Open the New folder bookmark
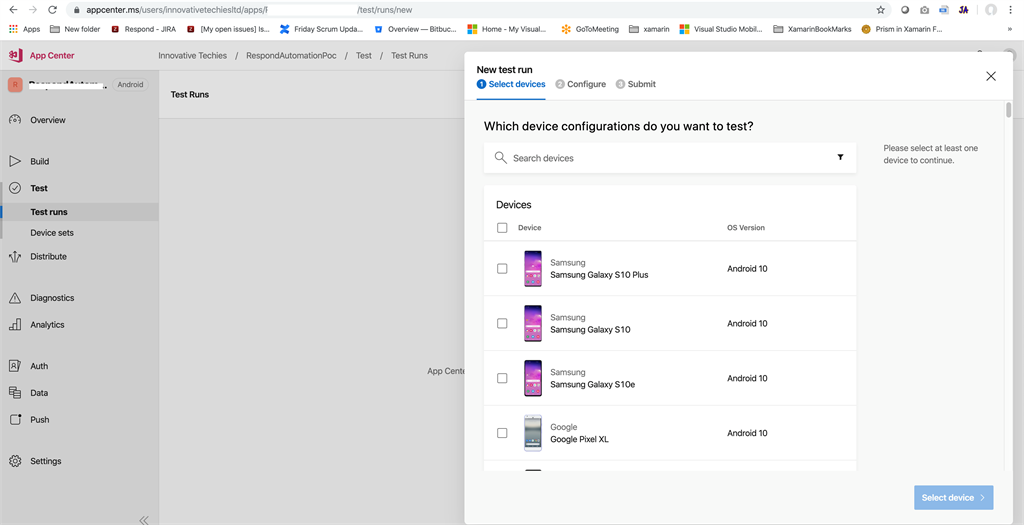Image resolution: width=1024 pixels, height=525 pixels. [76, 29]
